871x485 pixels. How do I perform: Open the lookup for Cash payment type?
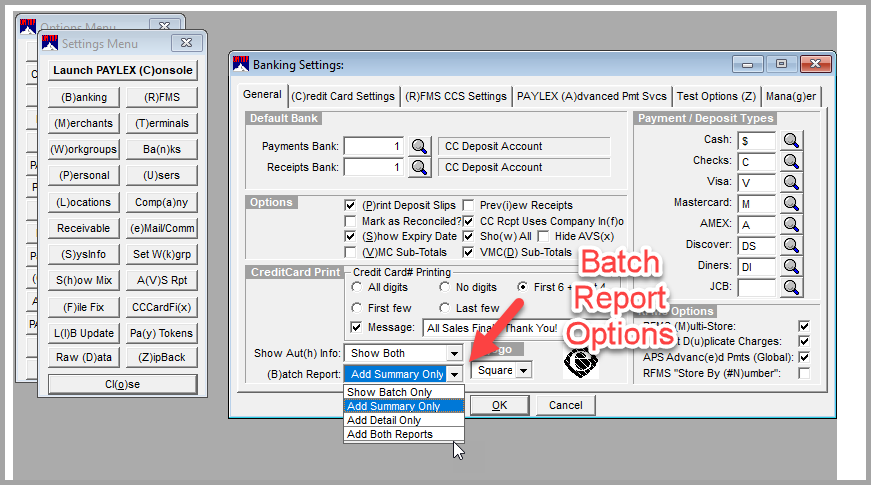[x=792, y=140]
